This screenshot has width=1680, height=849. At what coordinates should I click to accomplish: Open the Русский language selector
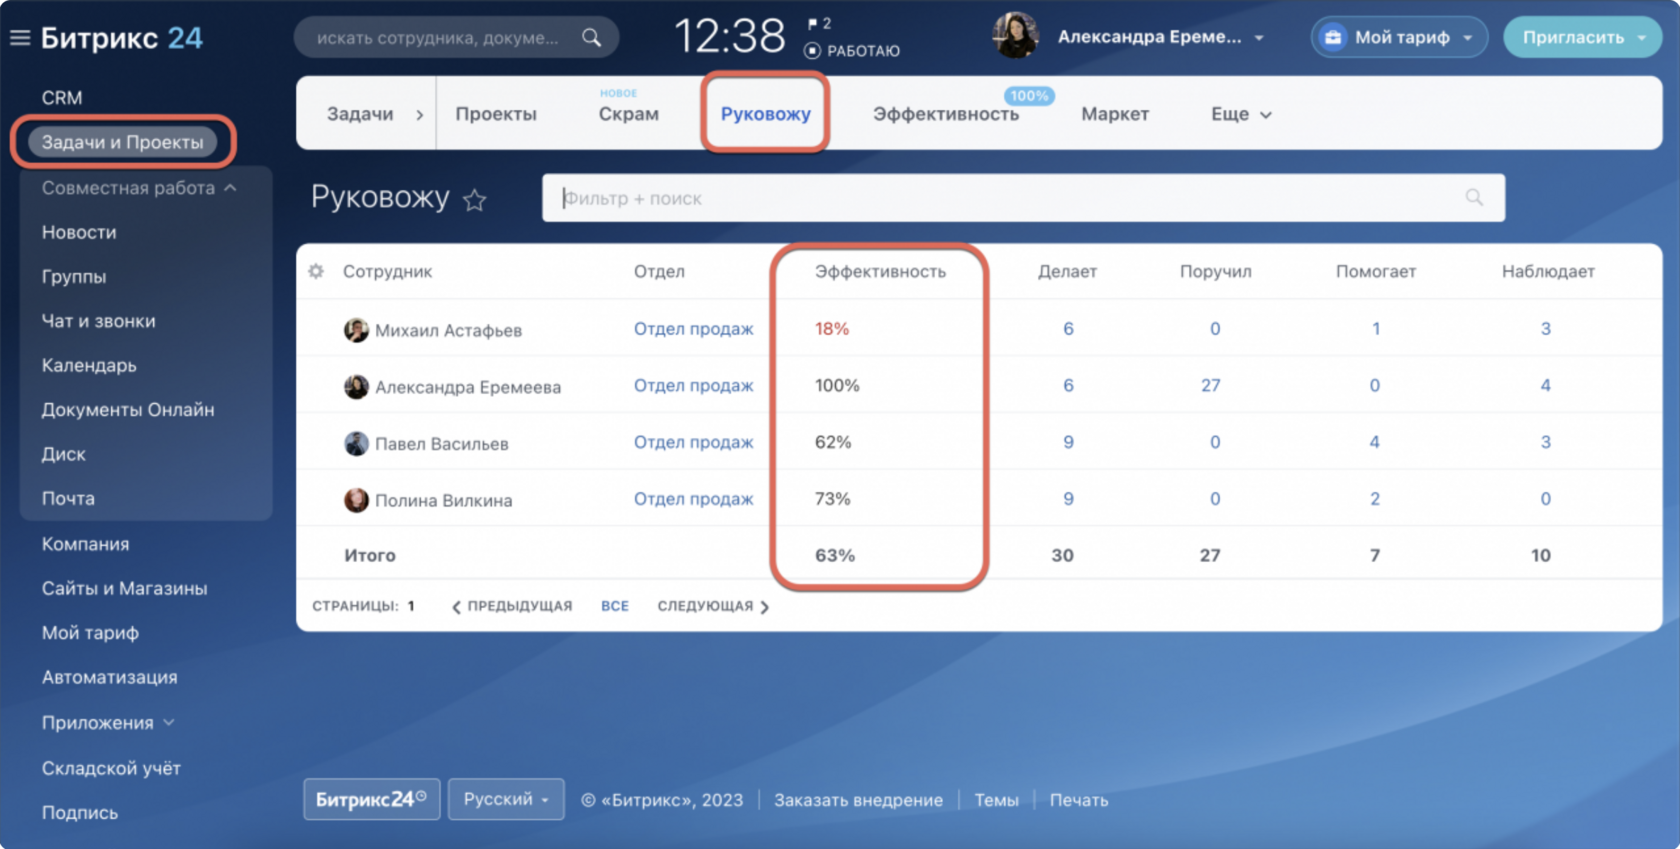pyautogui.click(x=506, y=799)
